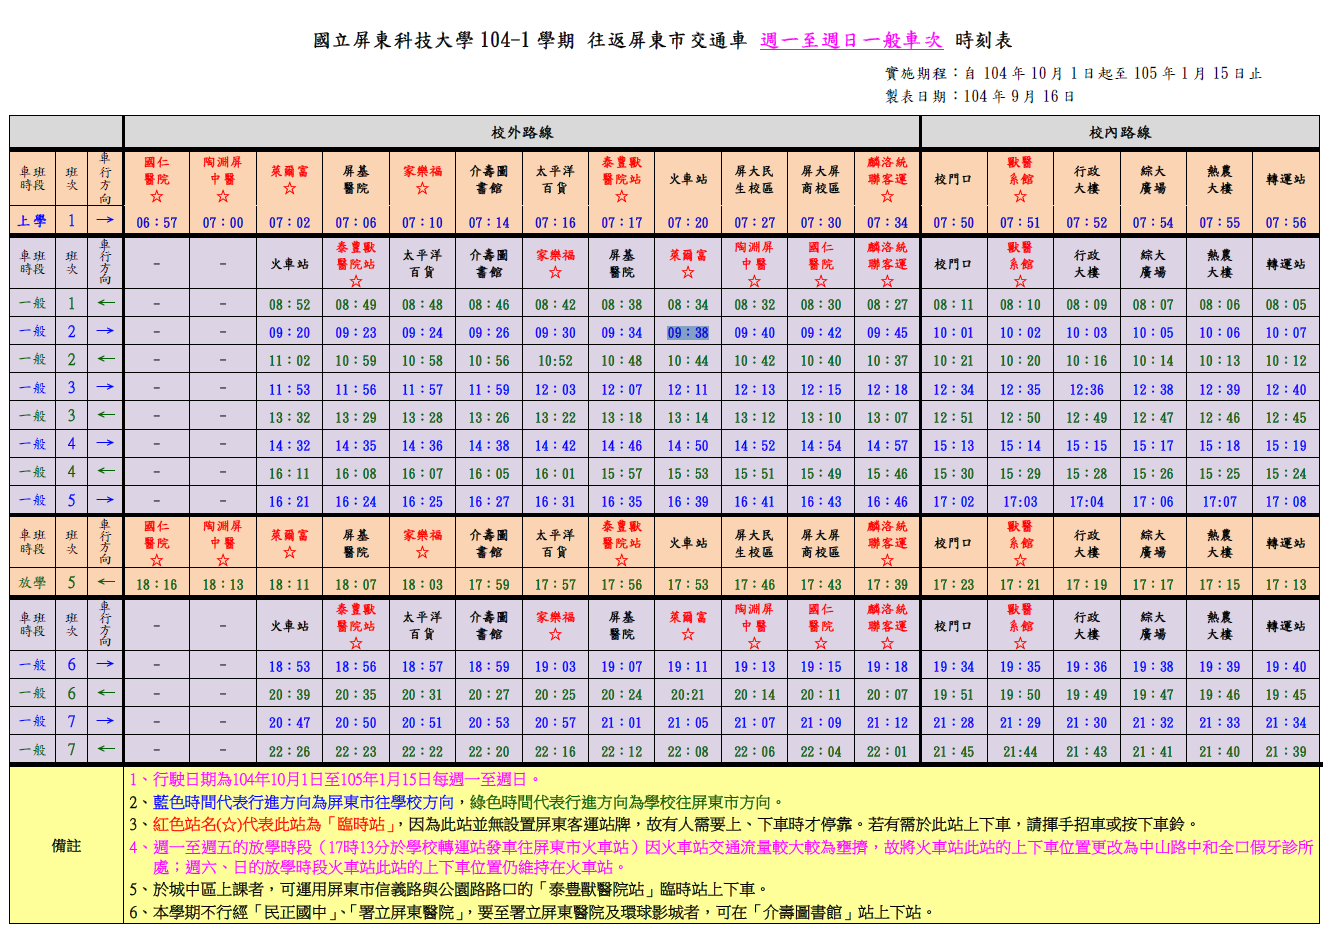Click the direction arrow in the 上學 row
This screenshot has width=1328, height=930.
pyautogui.click(x=105, y=221)
